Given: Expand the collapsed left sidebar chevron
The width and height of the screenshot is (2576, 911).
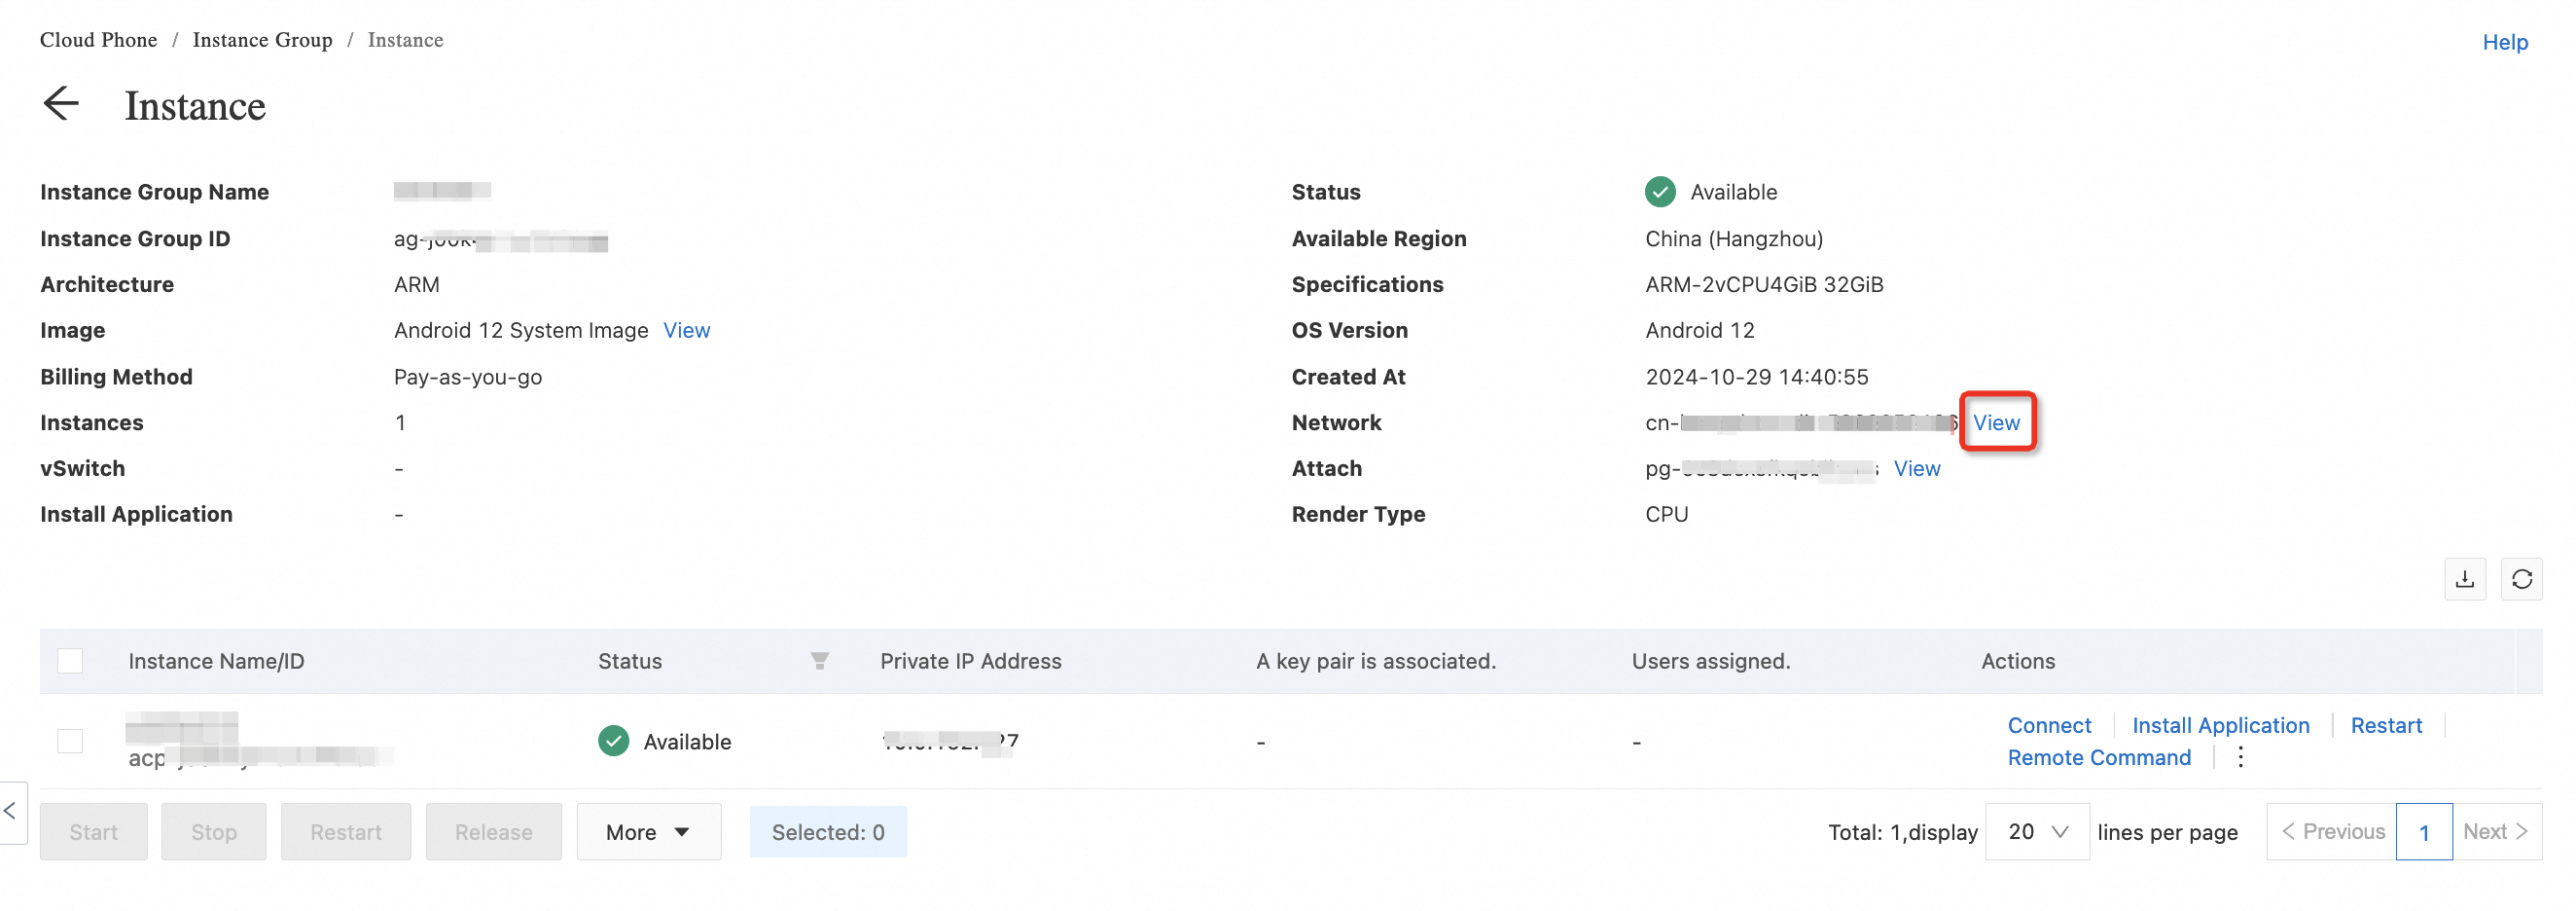Looking at the screenshot, I should click(11, 811).
